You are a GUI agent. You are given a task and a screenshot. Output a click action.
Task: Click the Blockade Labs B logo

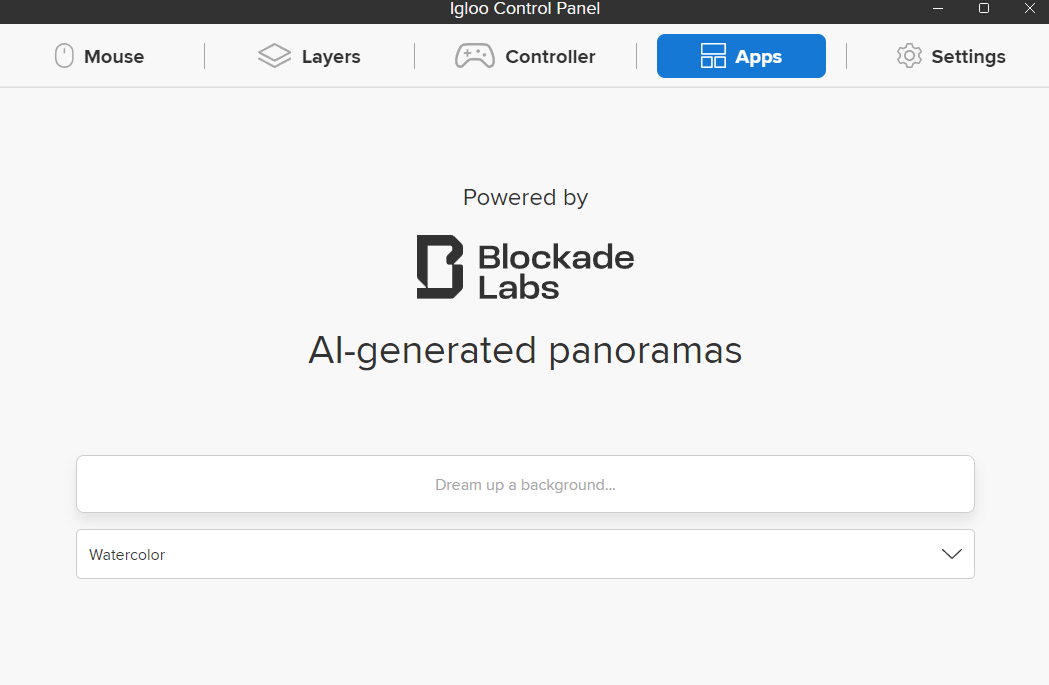click(x=440, y=267)
